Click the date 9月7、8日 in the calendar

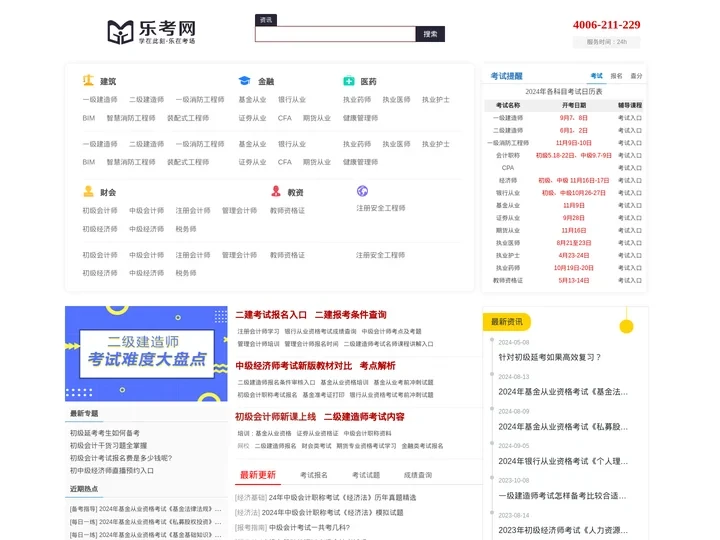point(574,118)
